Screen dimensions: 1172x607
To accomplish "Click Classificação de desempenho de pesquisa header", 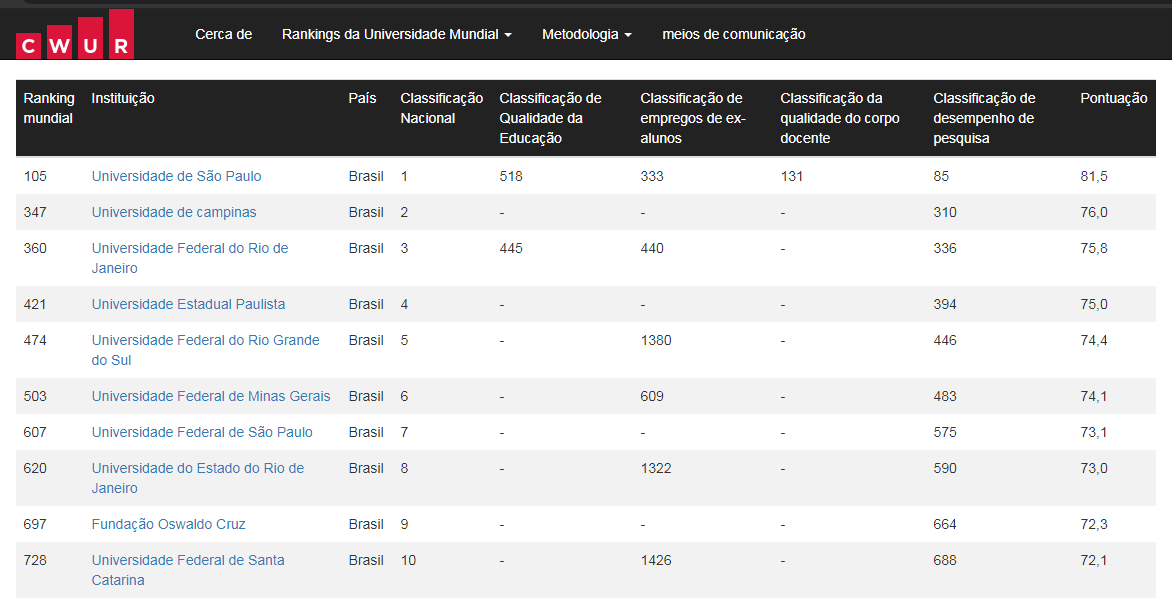I will point(984,118).
